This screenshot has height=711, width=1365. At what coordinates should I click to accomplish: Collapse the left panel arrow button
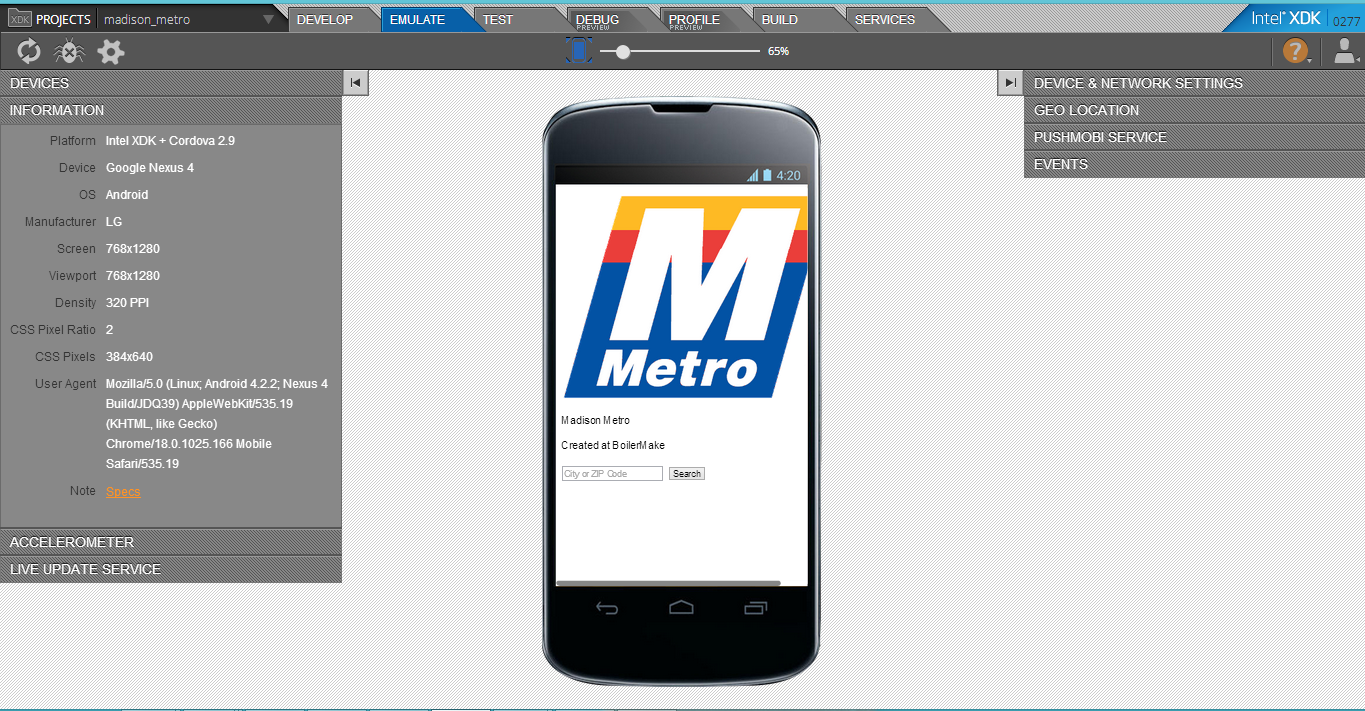[x=355, y=83]
